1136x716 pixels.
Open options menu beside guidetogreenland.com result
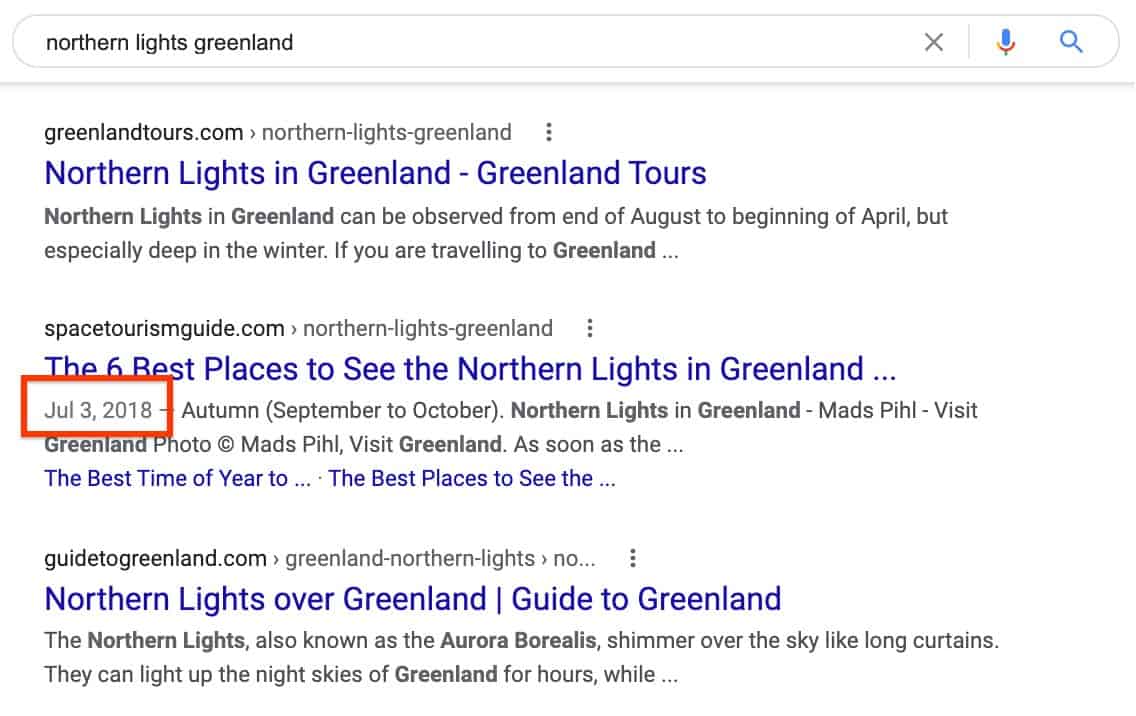pos(632,558)
